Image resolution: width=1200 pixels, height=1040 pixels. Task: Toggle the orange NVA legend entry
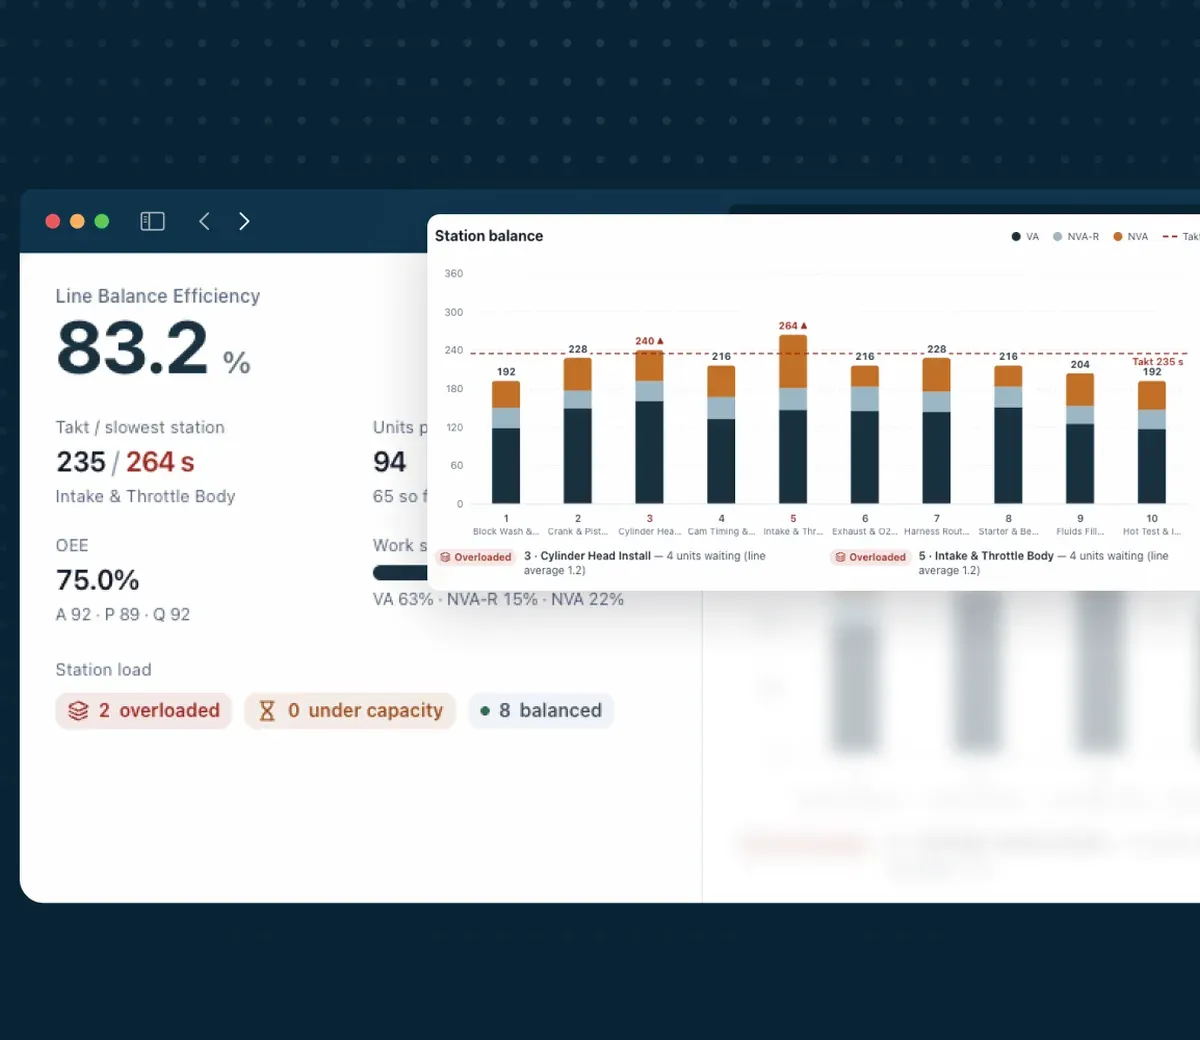1131,237
